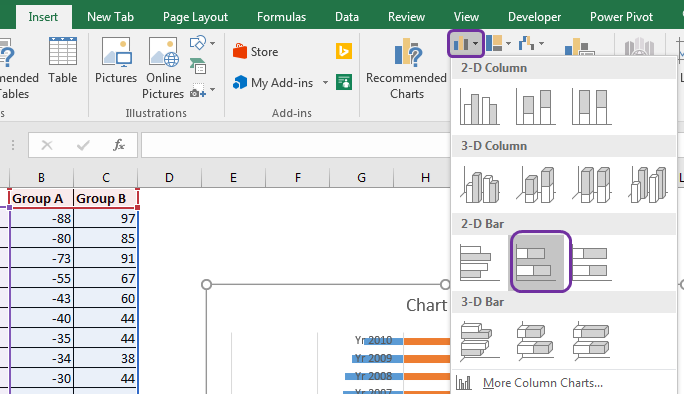Select the Group B header cell
The image size is (684, 394).
[x=106, y=199]
